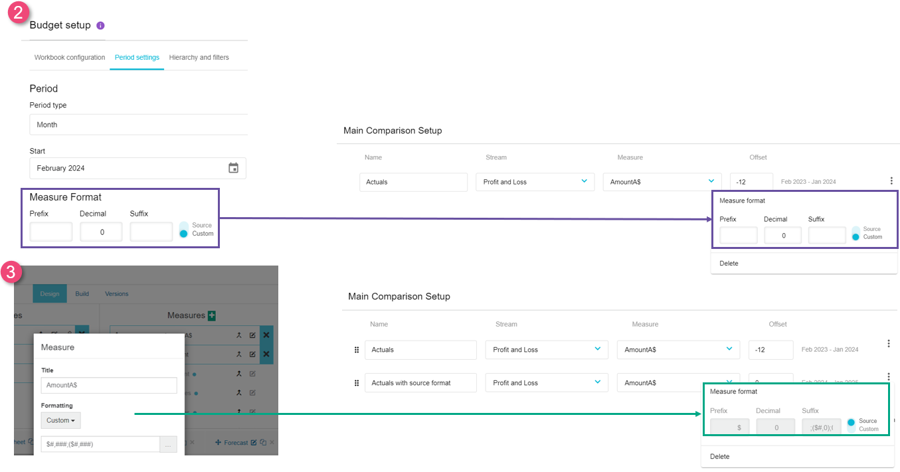
Task: Open options menu for top Actuals row
Action: click(891, 181)
